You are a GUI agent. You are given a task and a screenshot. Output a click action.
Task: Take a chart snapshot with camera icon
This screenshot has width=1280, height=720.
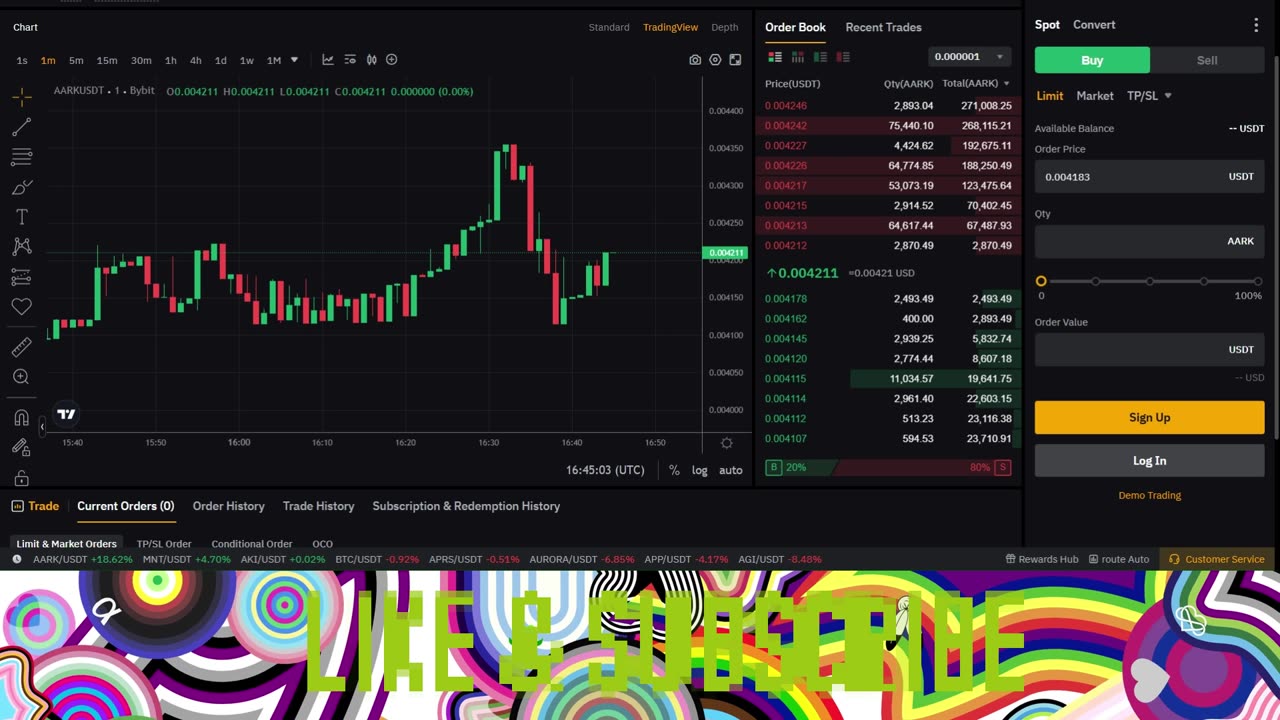click(695, 60)
